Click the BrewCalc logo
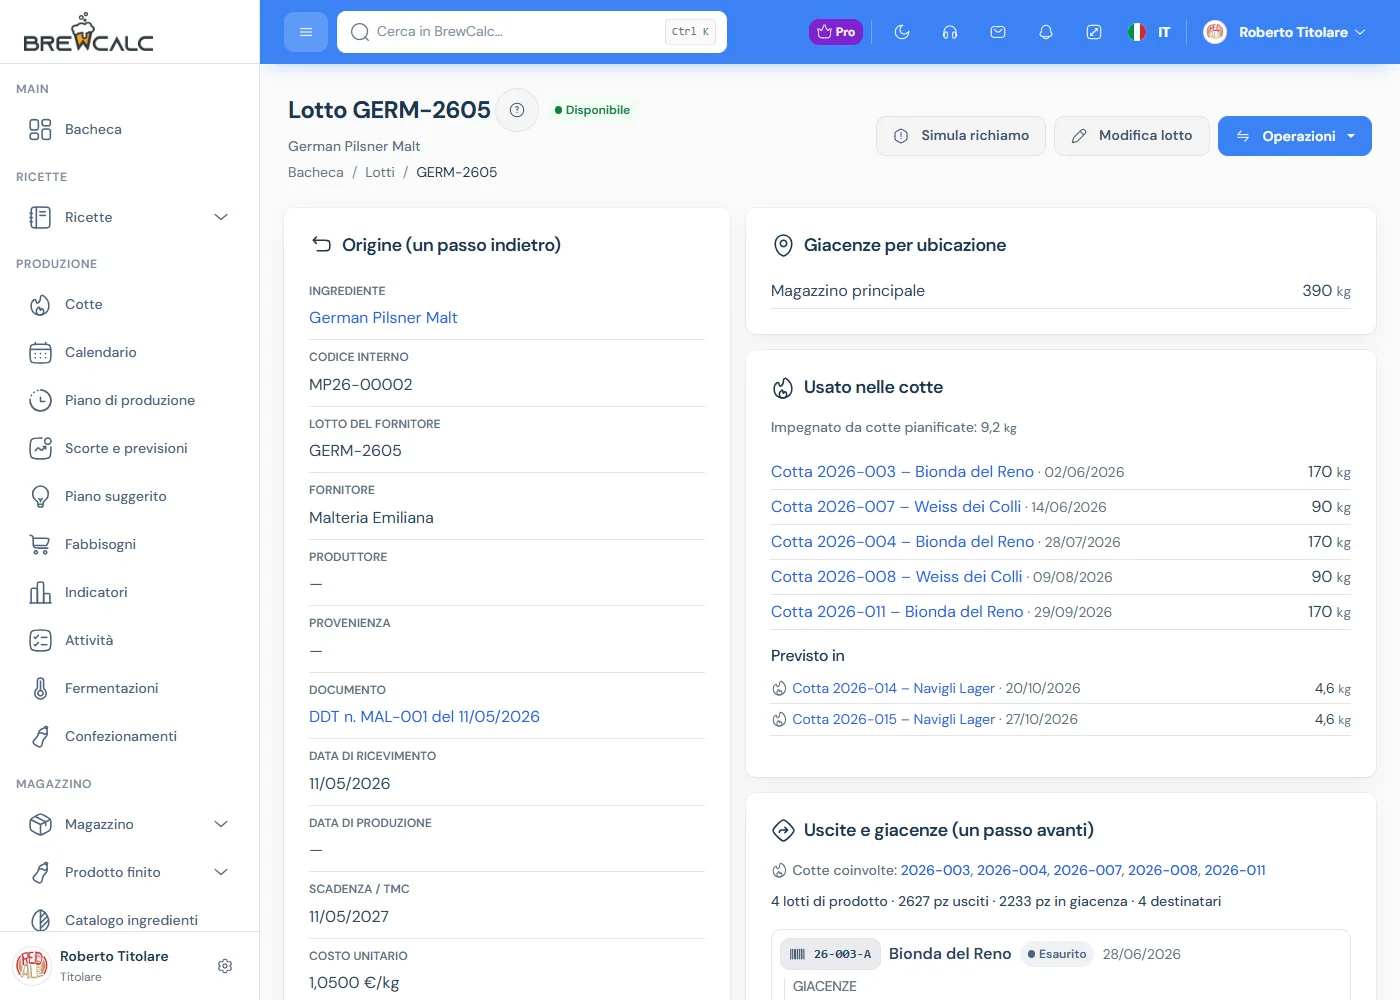The width and height of the screenshot is (1400, 1000). click(88, 33)
